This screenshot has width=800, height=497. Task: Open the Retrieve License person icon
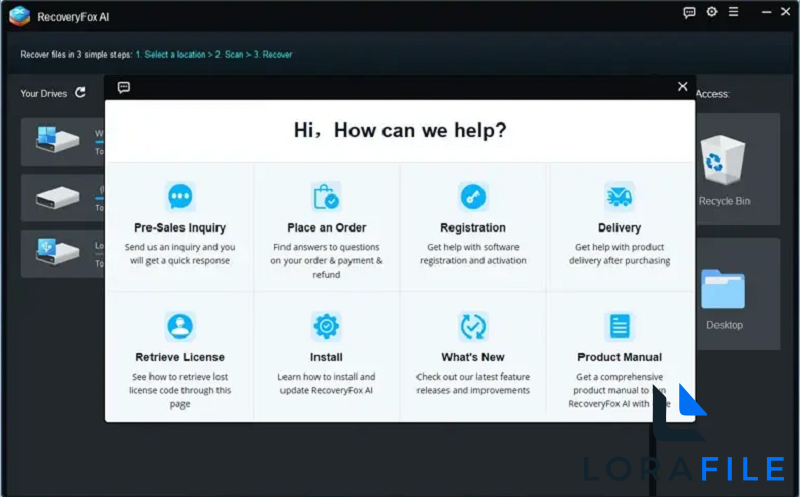tap(180, 326)
